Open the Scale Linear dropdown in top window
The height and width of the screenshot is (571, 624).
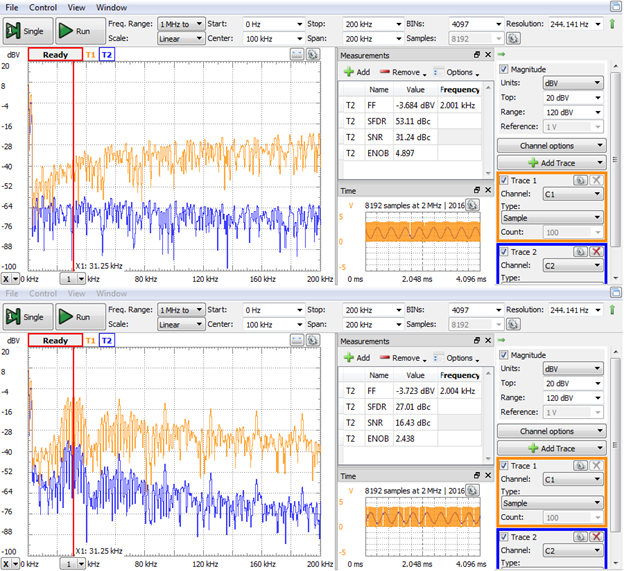181,39
